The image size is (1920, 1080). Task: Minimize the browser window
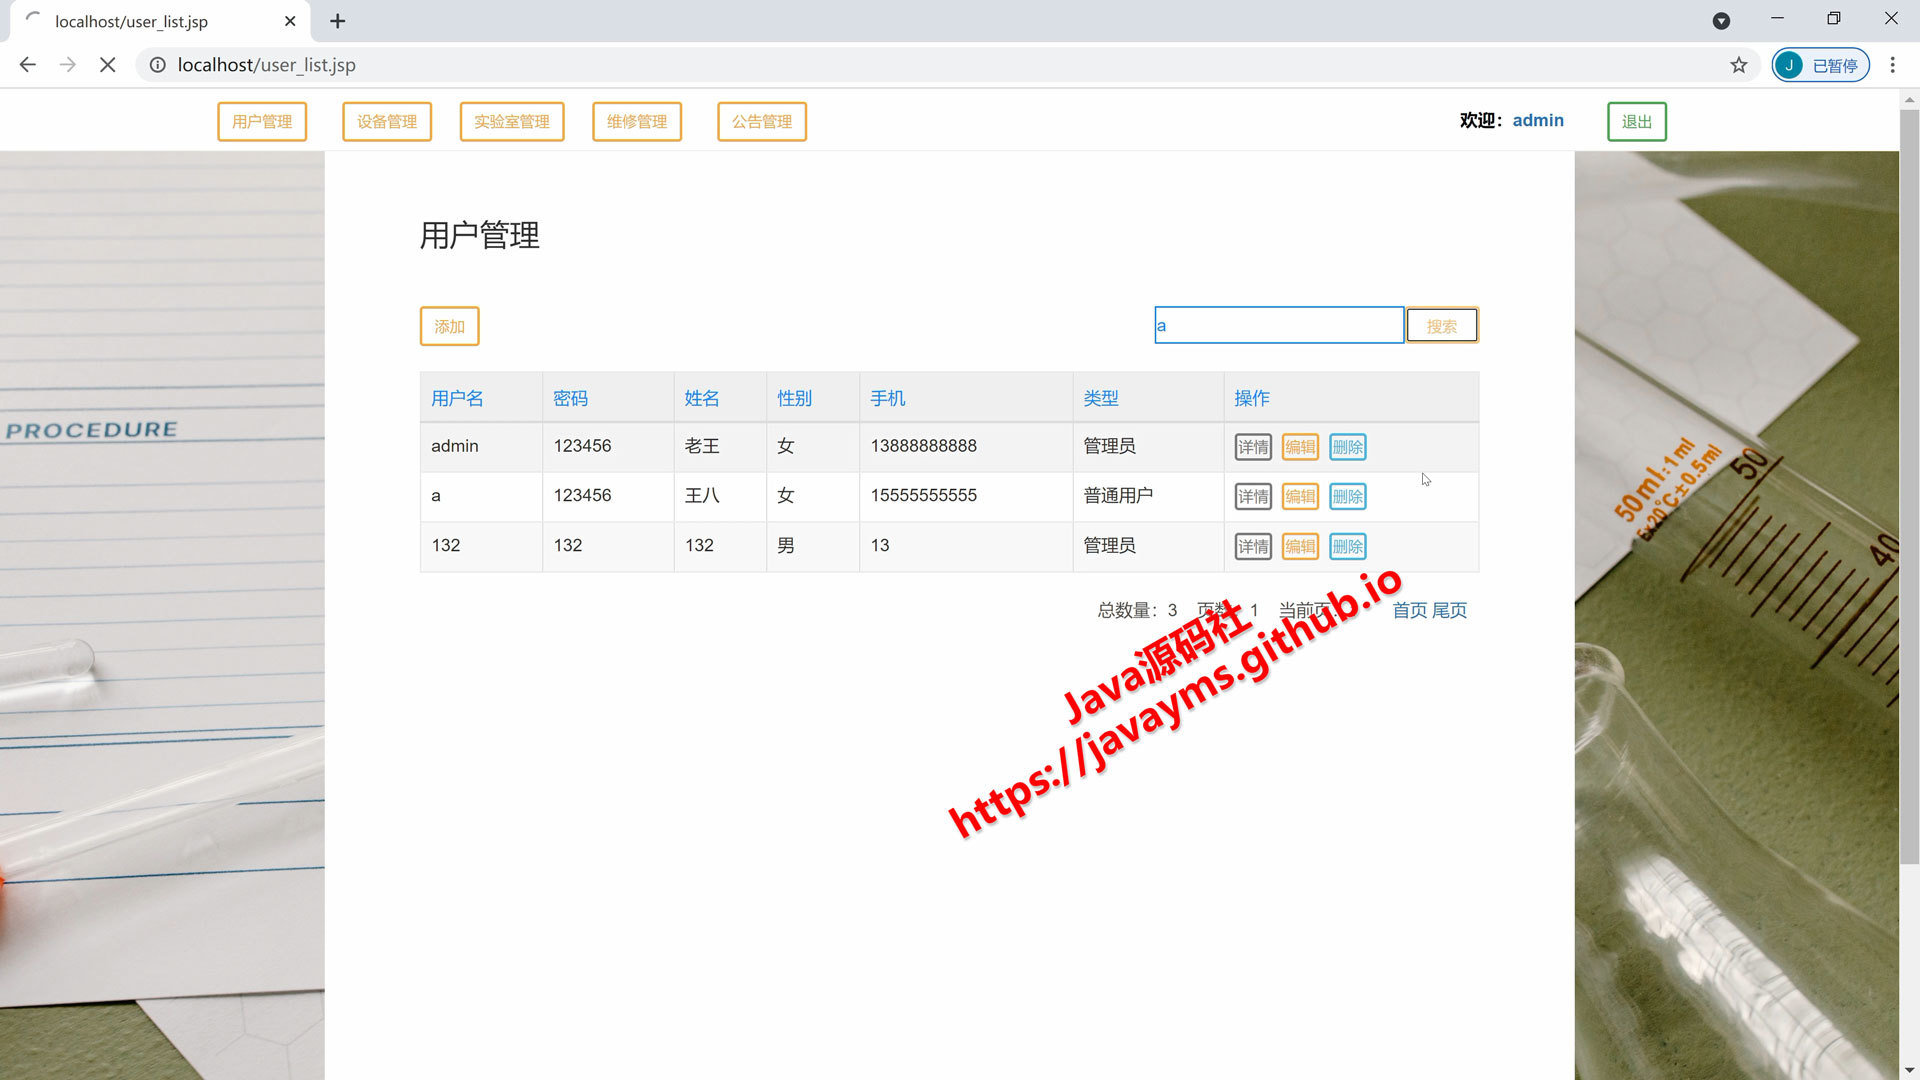[x=1777, y=18]
